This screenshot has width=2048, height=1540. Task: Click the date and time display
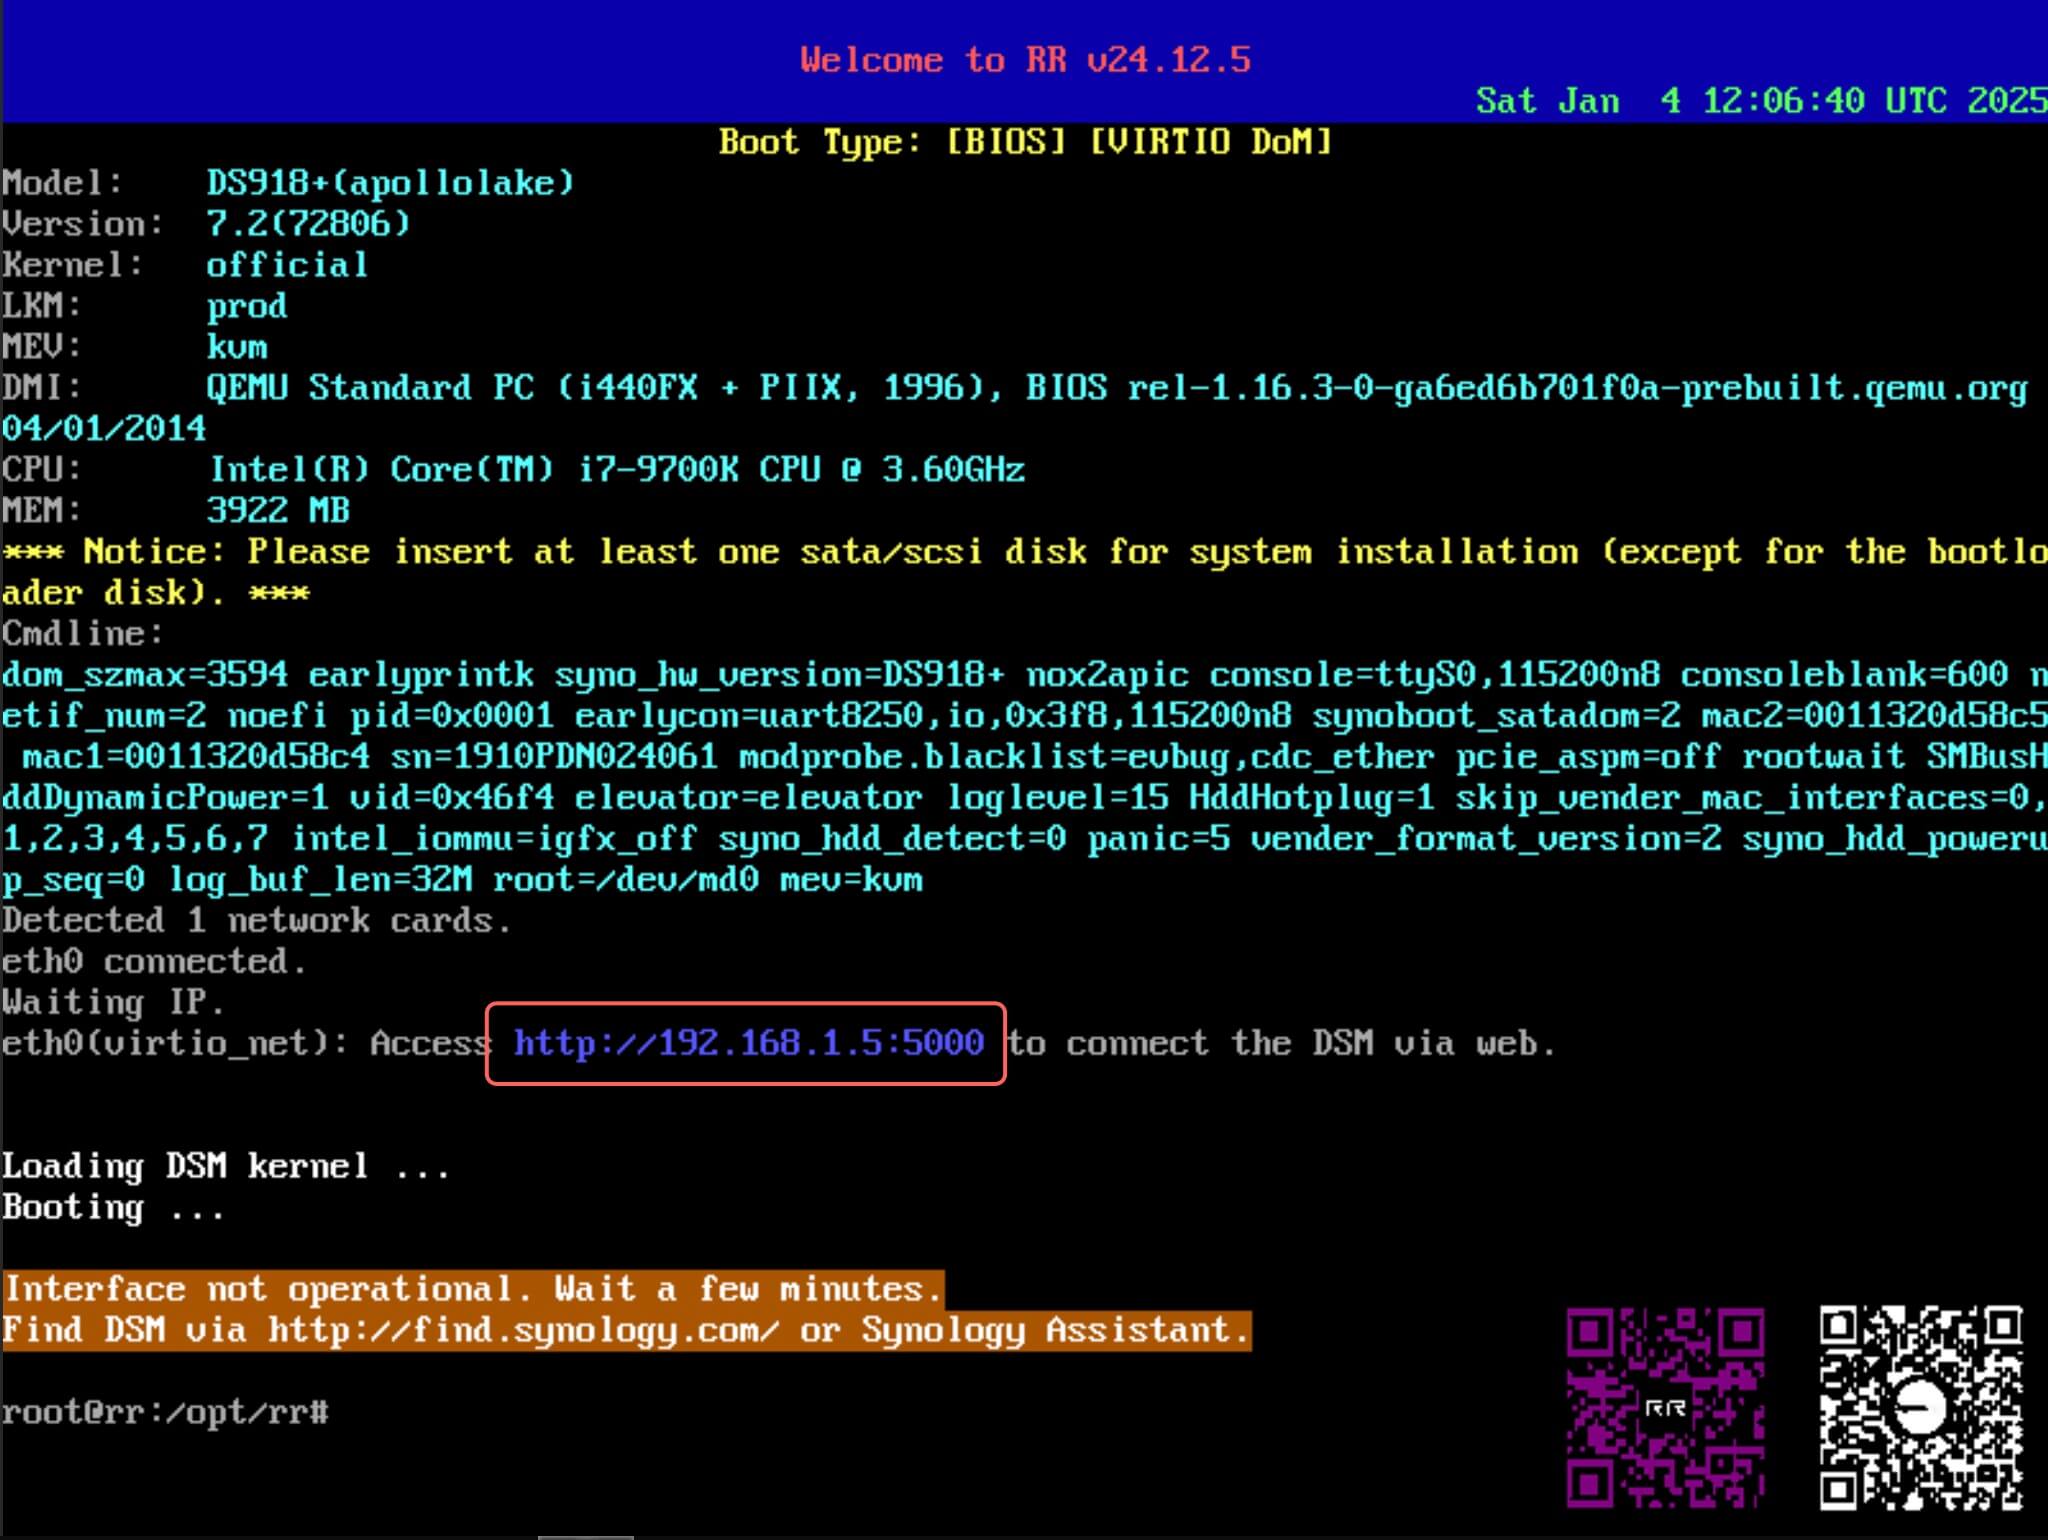point(1760,101)
